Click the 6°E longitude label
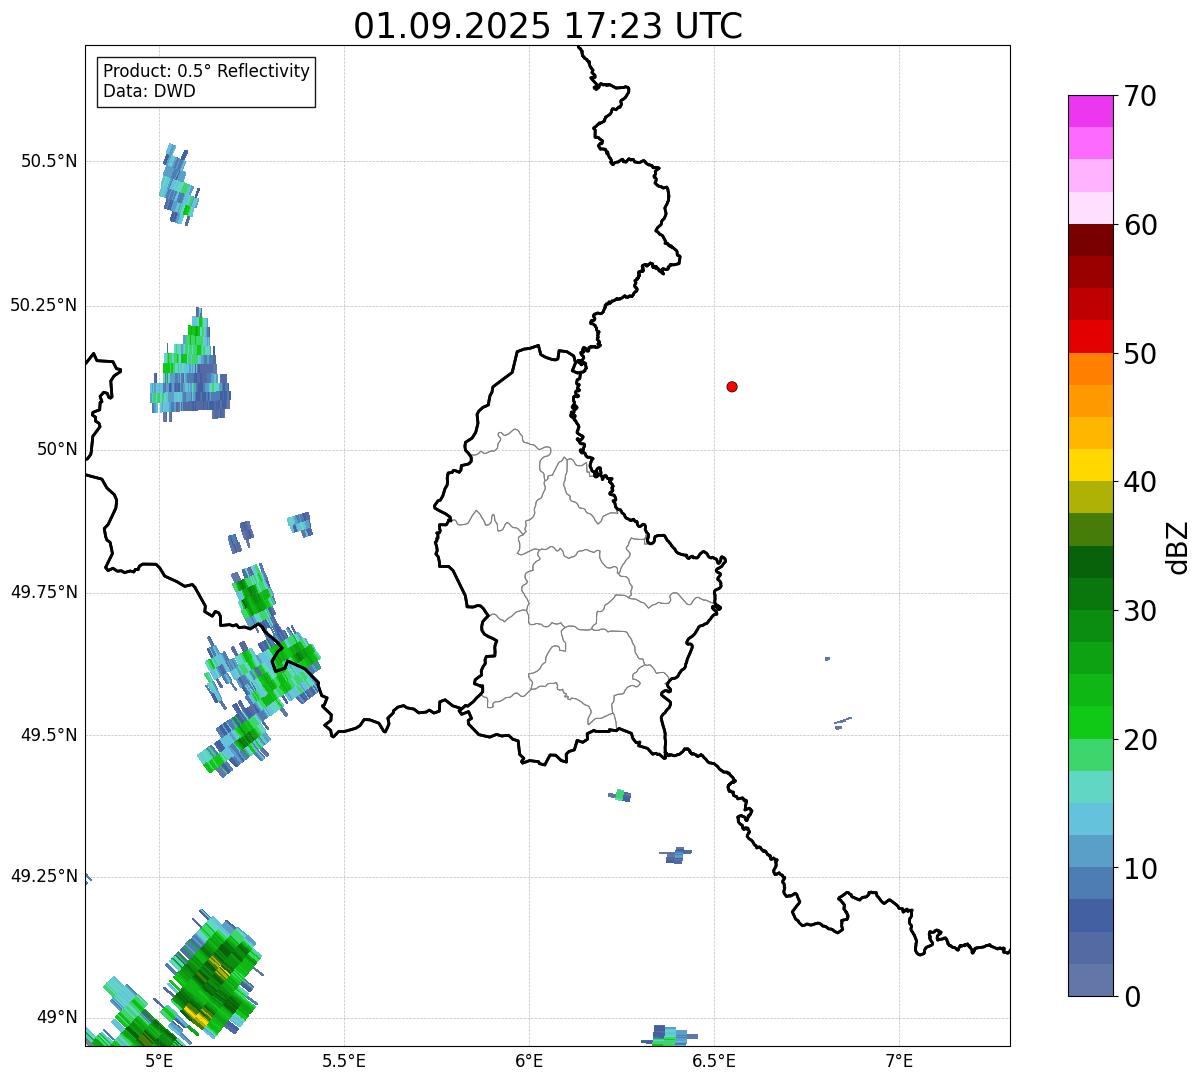 tap(529, 1060)
